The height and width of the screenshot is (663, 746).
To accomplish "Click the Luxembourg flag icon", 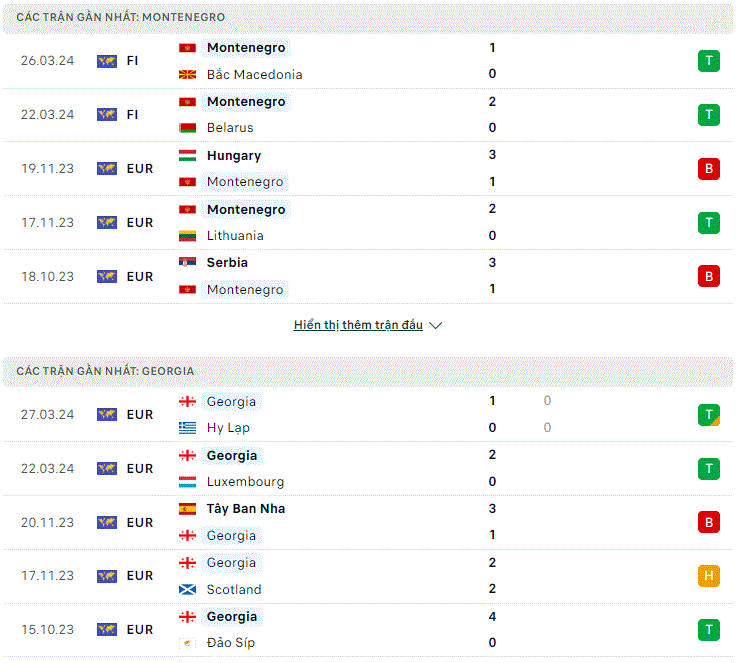I will pos(187,482).
